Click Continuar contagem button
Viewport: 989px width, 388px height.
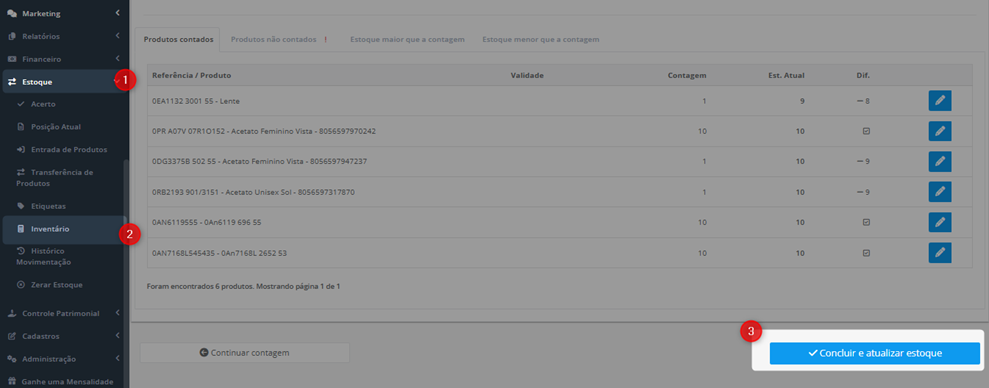coord(245,353)
